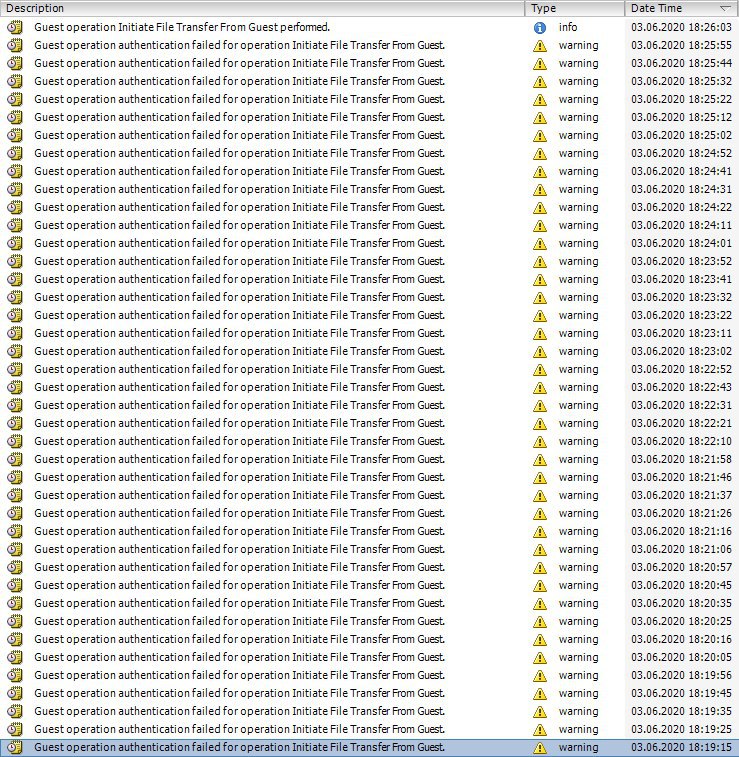The width and height of the screenshot is (739, 757).
Task: Select the failed authentication description at 18:19:35
Action: click(x=239, y=711)
